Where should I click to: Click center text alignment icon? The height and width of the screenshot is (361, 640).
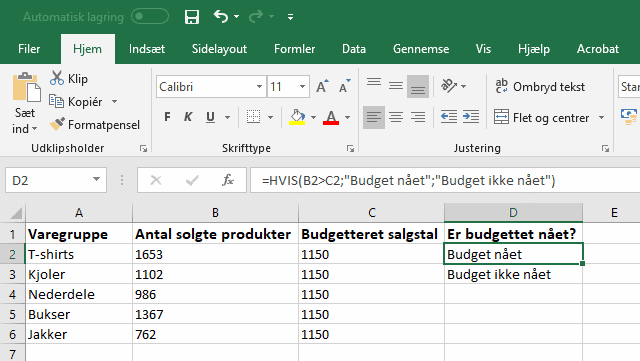(396, 118)
